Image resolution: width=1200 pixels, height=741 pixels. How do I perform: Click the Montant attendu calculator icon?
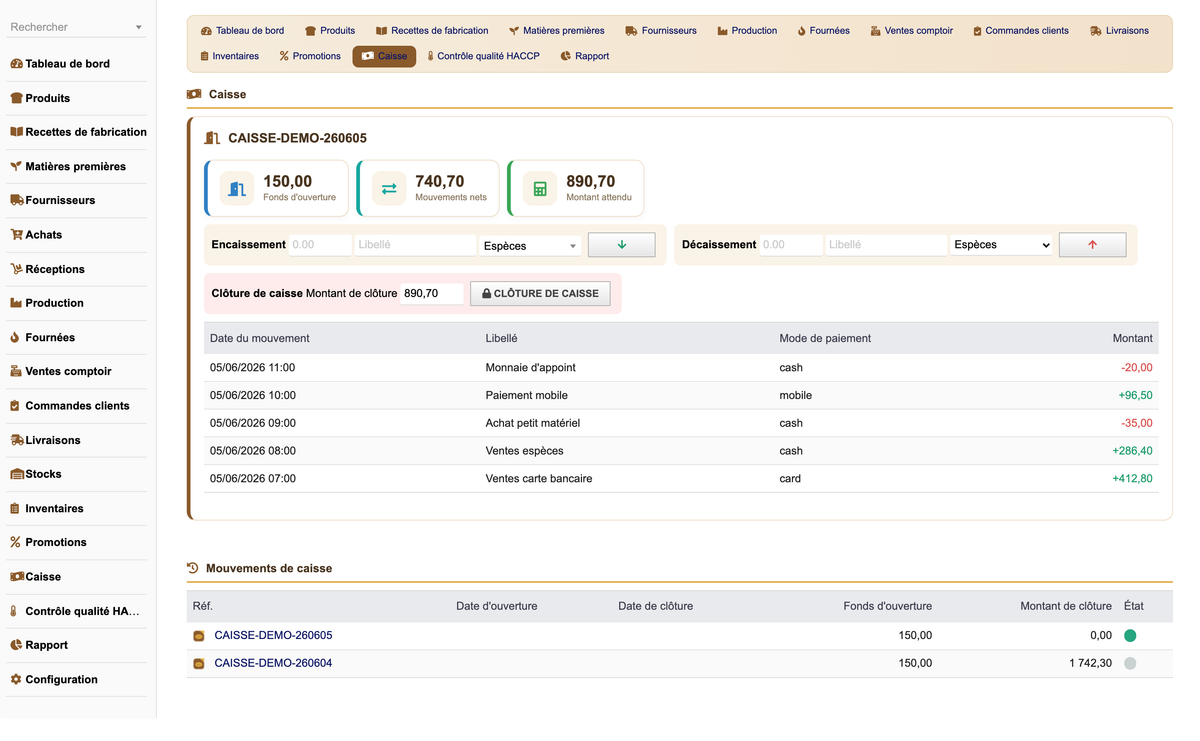tap(540, 189)
